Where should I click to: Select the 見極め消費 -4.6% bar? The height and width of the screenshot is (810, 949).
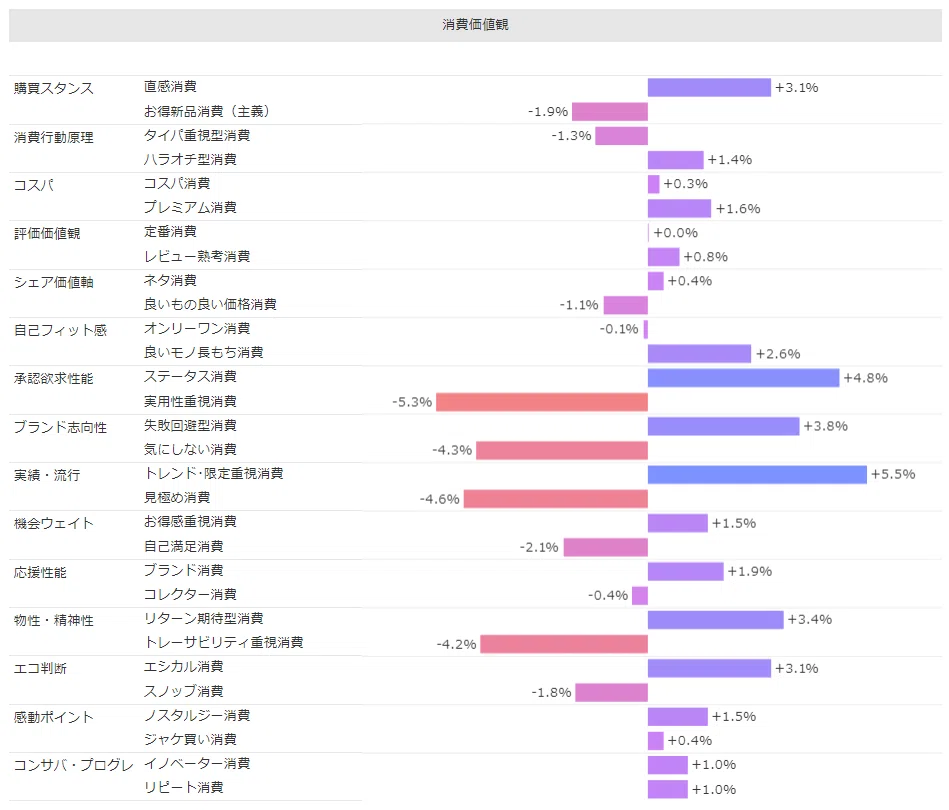556,499
